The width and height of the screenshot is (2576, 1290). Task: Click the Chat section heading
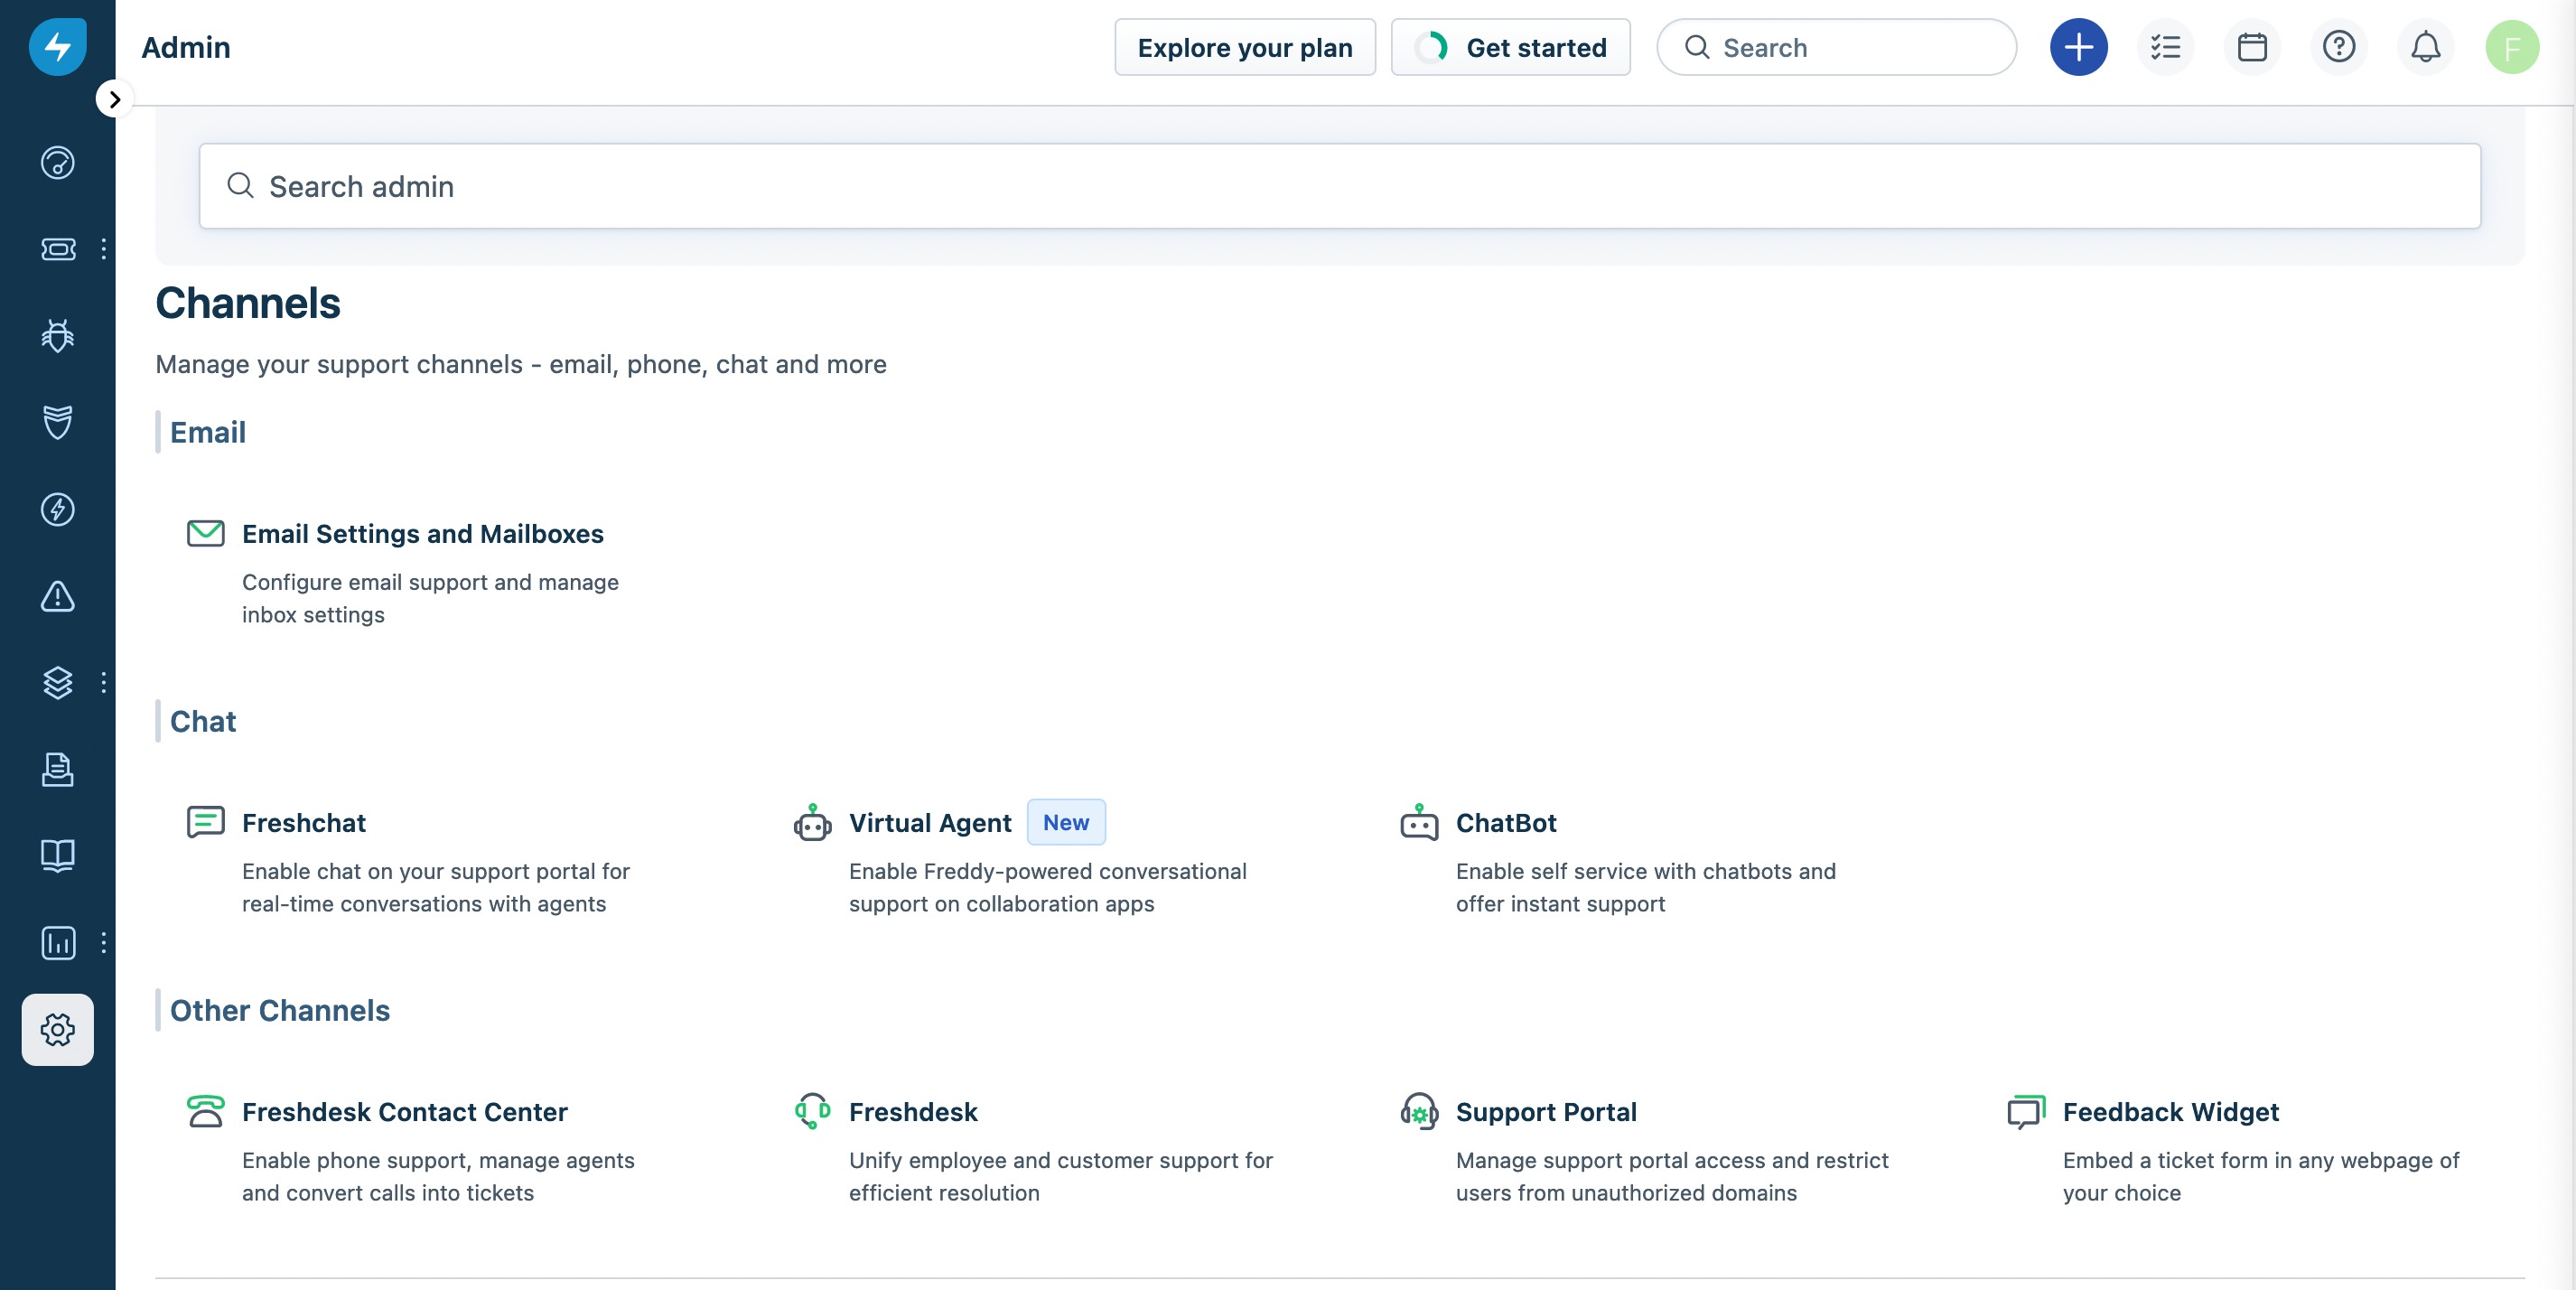[203, 721]
